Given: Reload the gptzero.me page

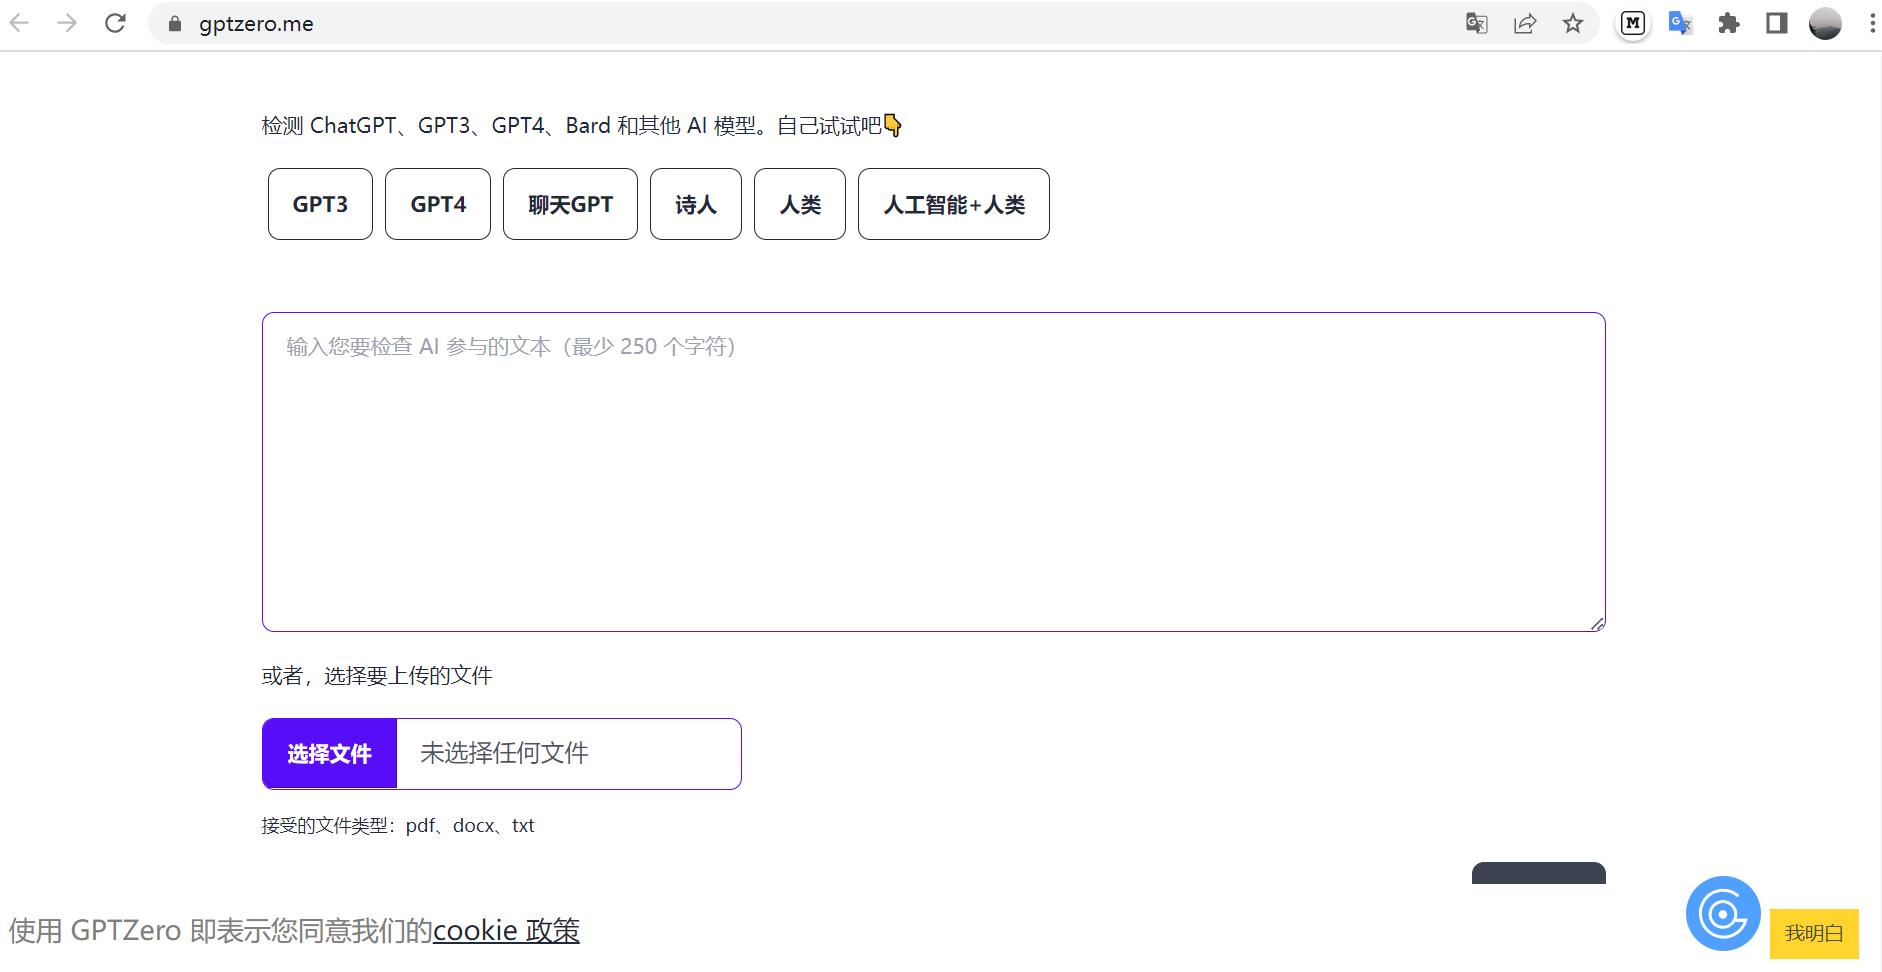Looking at the screenshot, I should [116, 23].
